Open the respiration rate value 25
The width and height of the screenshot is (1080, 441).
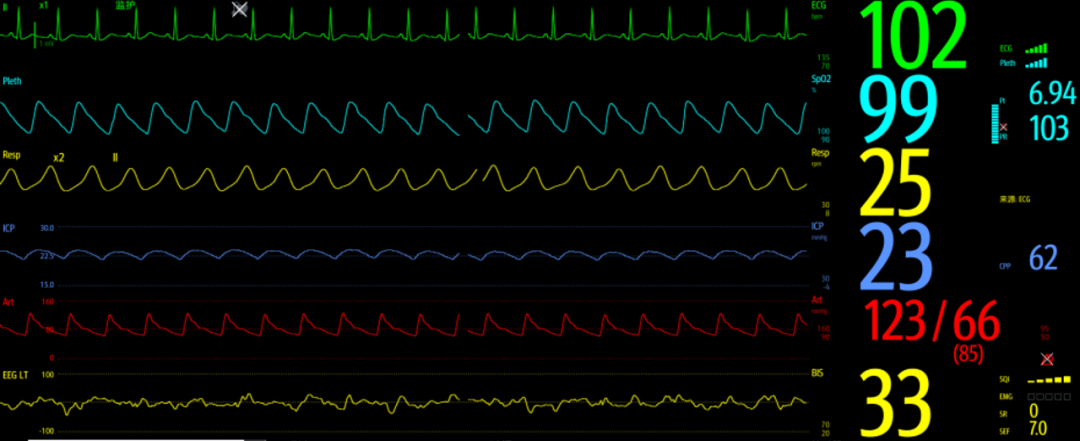click(895, 183)
